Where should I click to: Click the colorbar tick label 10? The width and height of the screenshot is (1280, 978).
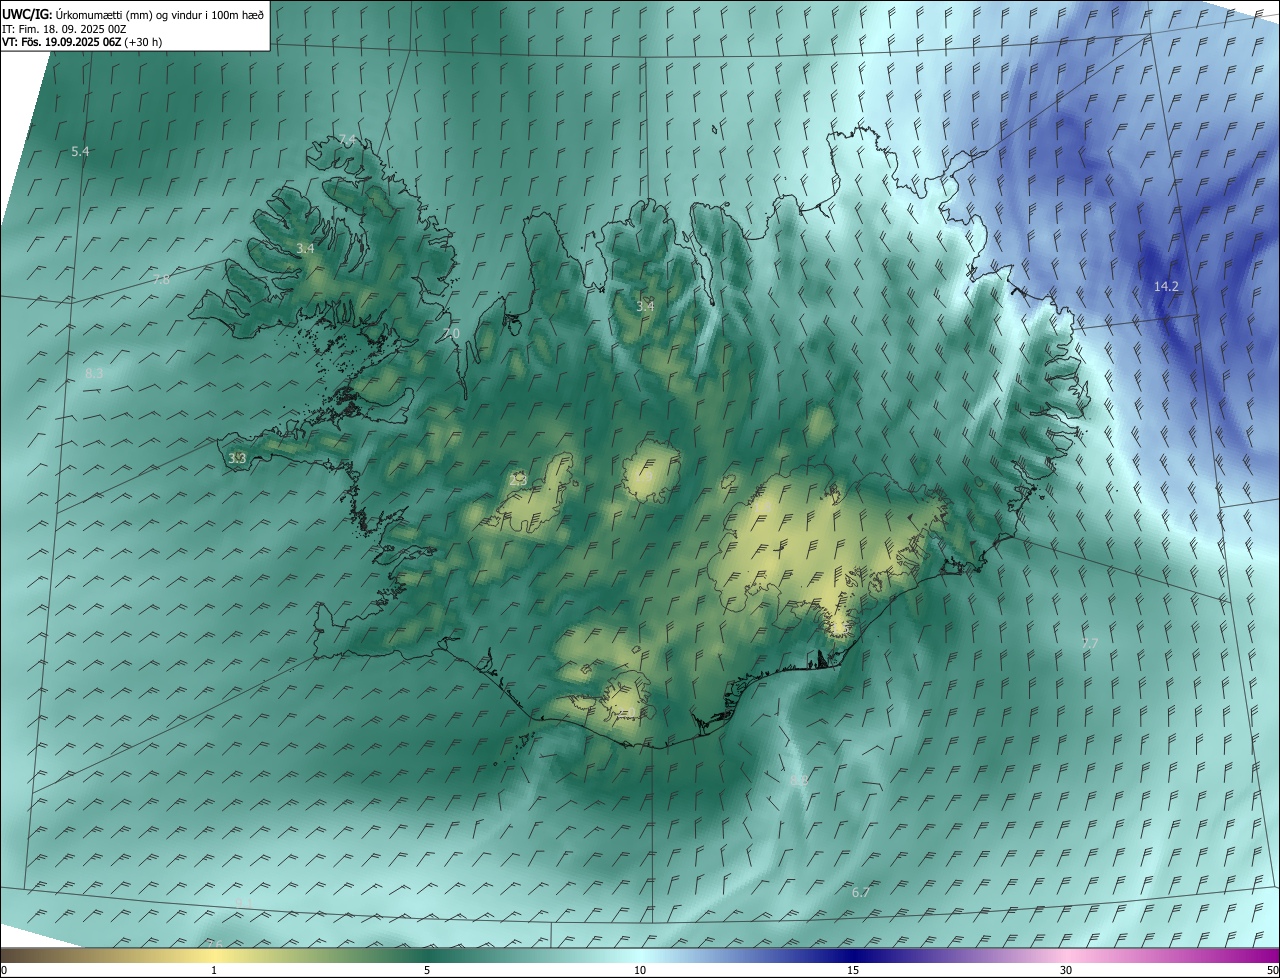[x=640, y=970]
